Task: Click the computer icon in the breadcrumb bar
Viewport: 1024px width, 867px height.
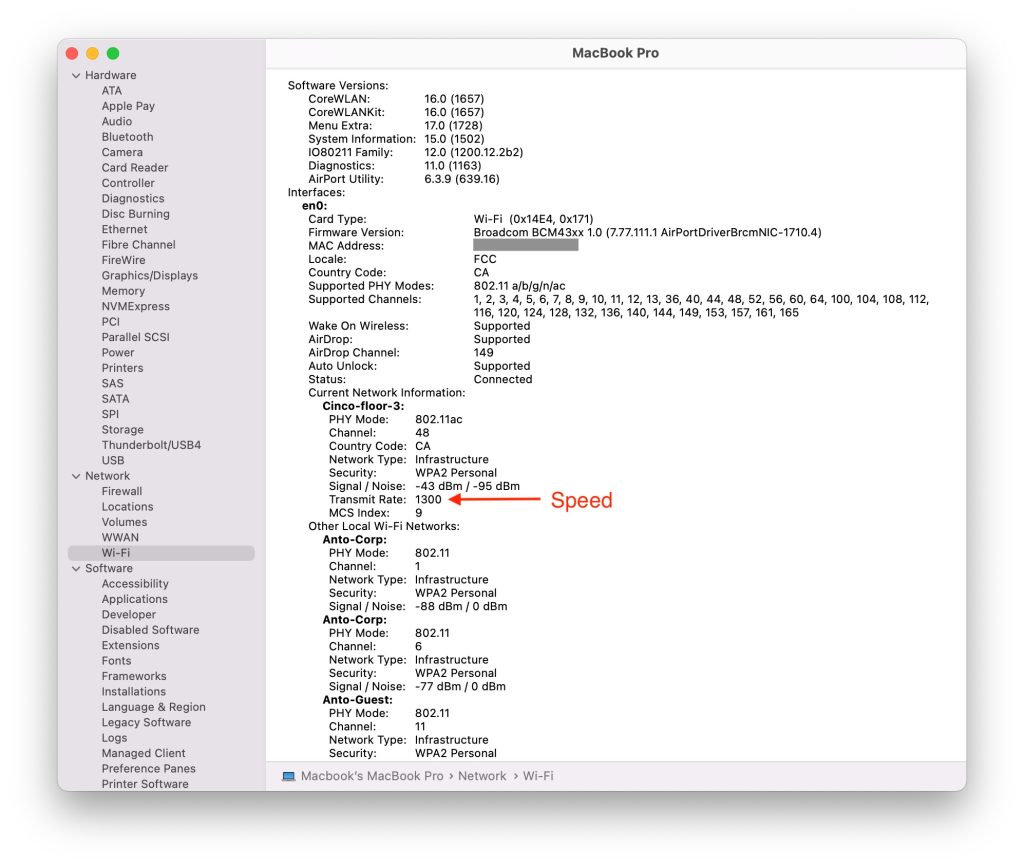Action: pos(289,775)
